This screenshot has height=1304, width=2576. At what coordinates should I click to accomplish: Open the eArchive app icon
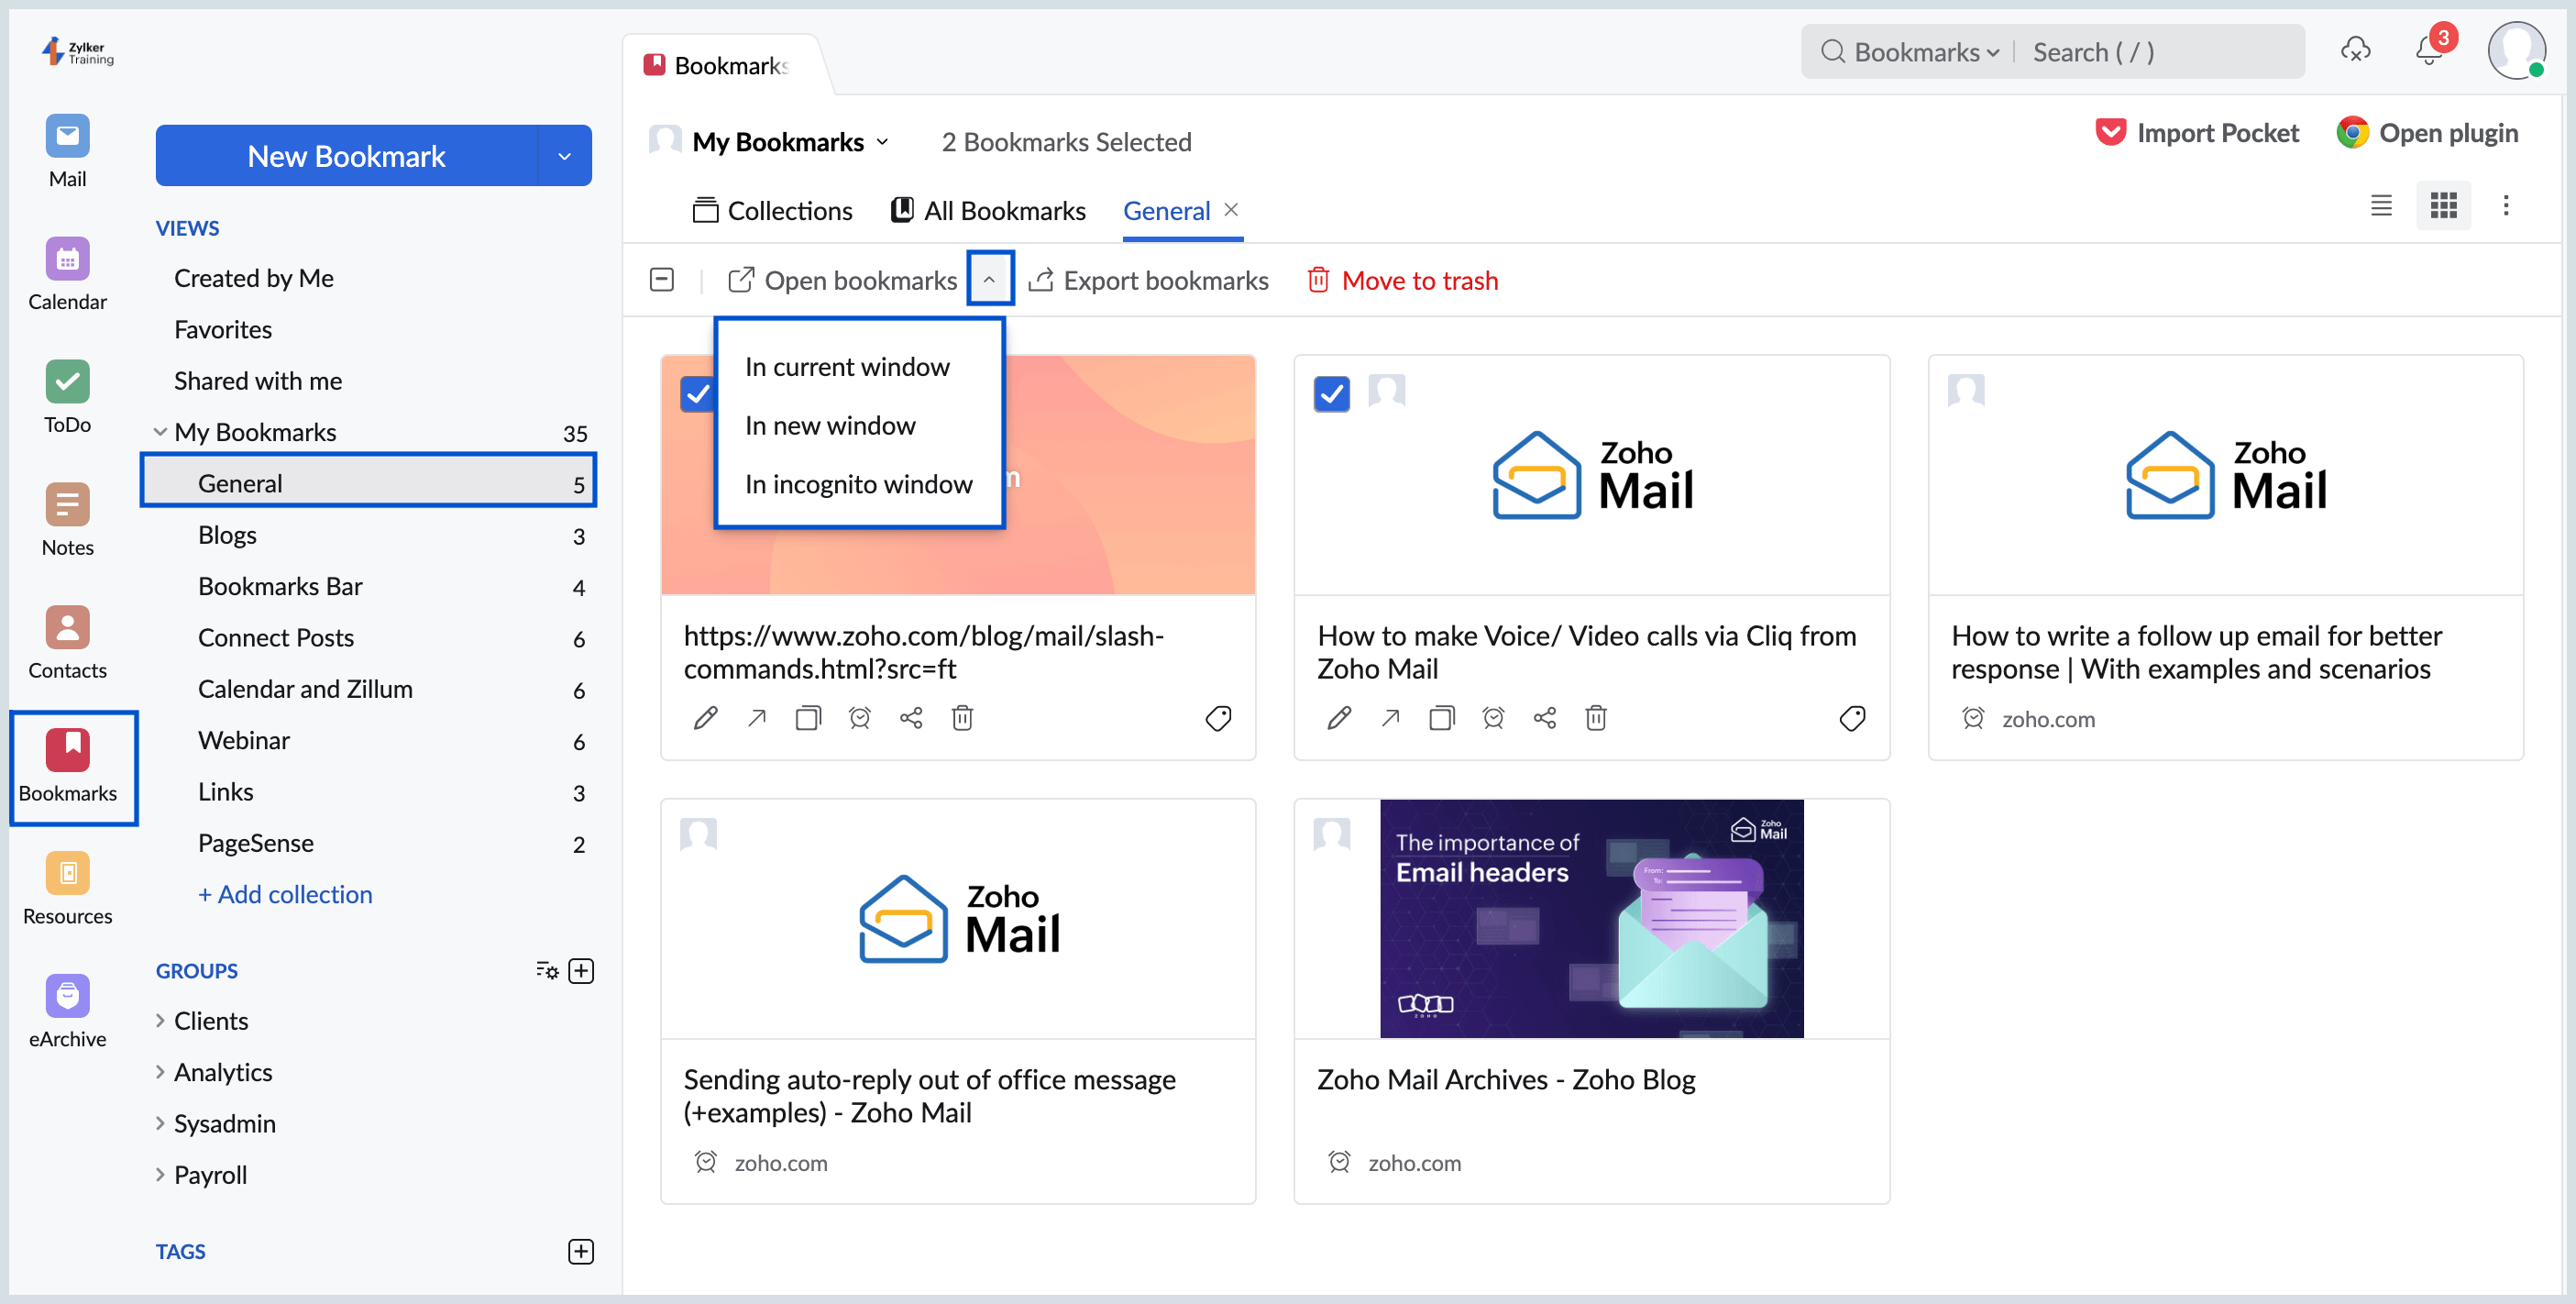(67, 995)
